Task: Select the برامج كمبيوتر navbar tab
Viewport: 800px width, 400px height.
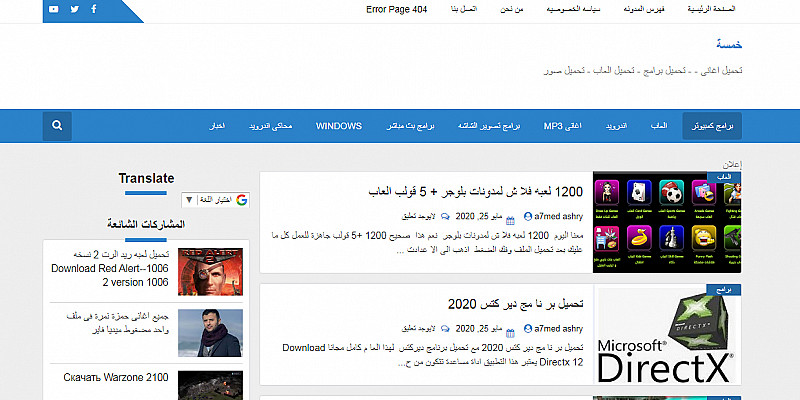Action: [x=712, y=126]
